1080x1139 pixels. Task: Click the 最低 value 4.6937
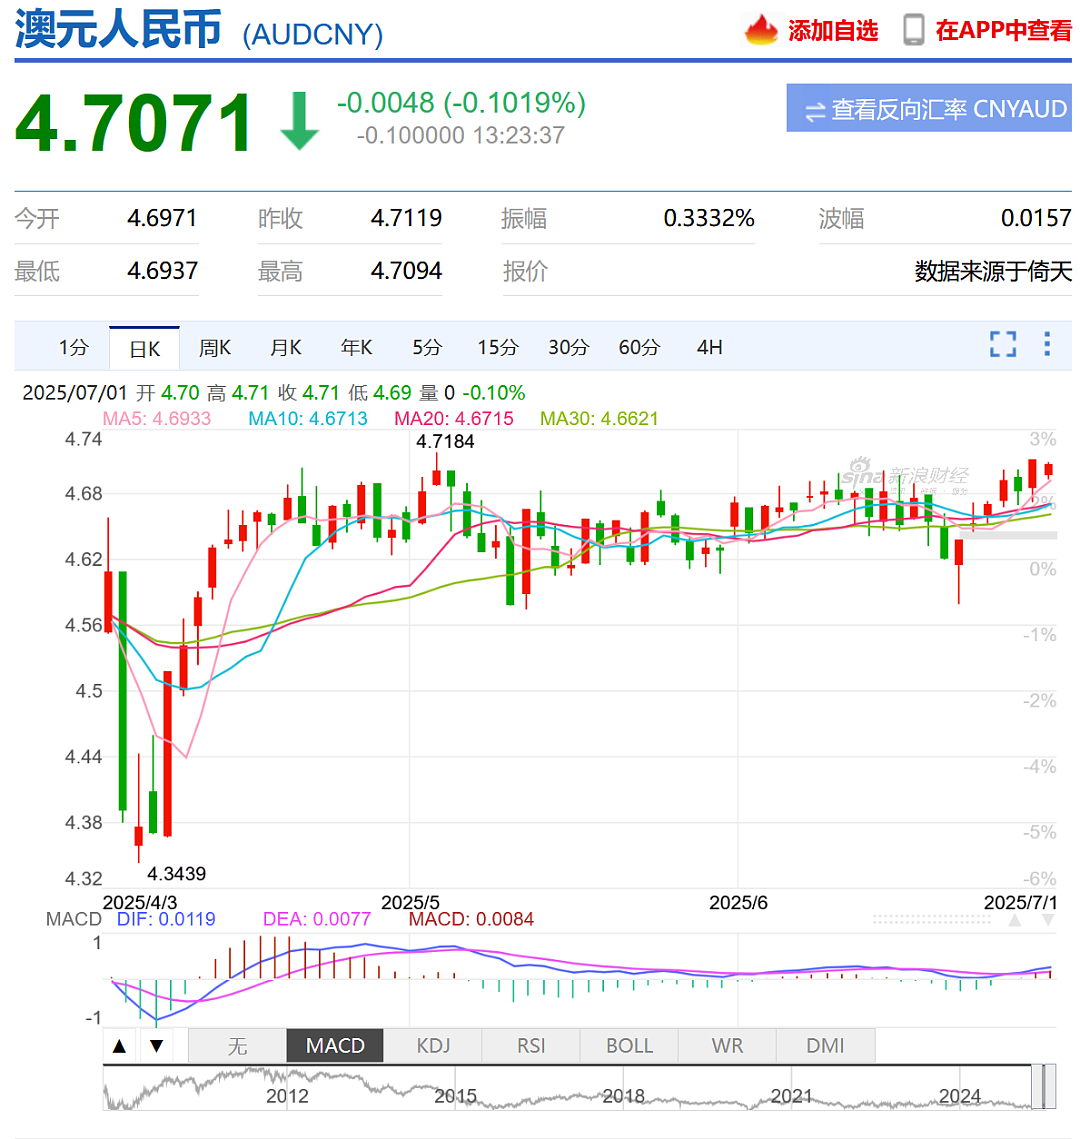click(x=162, y=271)
